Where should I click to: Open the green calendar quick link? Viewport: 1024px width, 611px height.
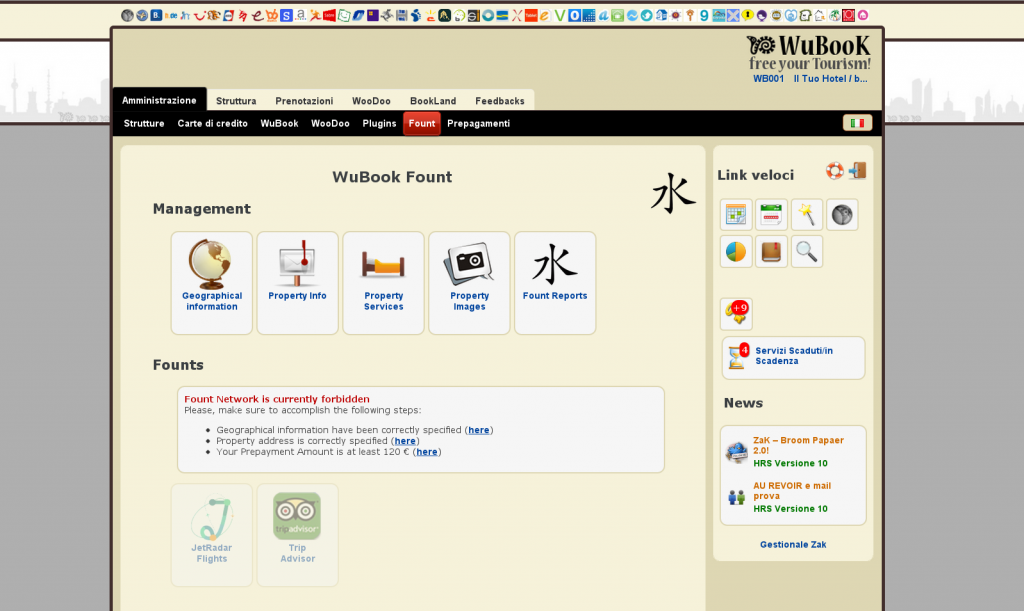click(x=771, y=215)
